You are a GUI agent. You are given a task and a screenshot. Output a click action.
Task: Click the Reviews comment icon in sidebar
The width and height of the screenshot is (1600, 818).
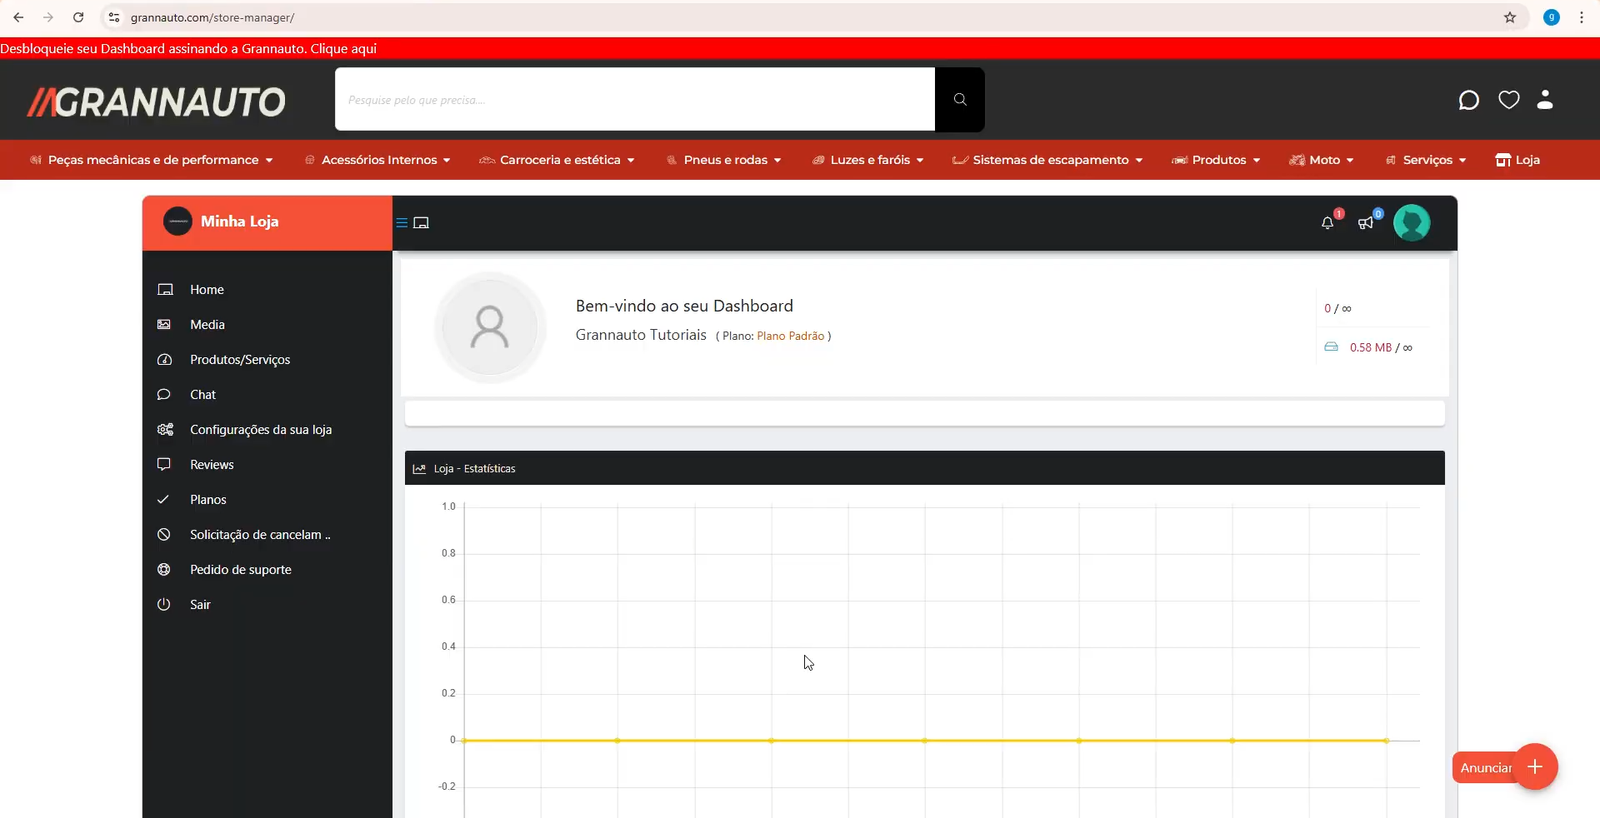click(x=164, y=465)
